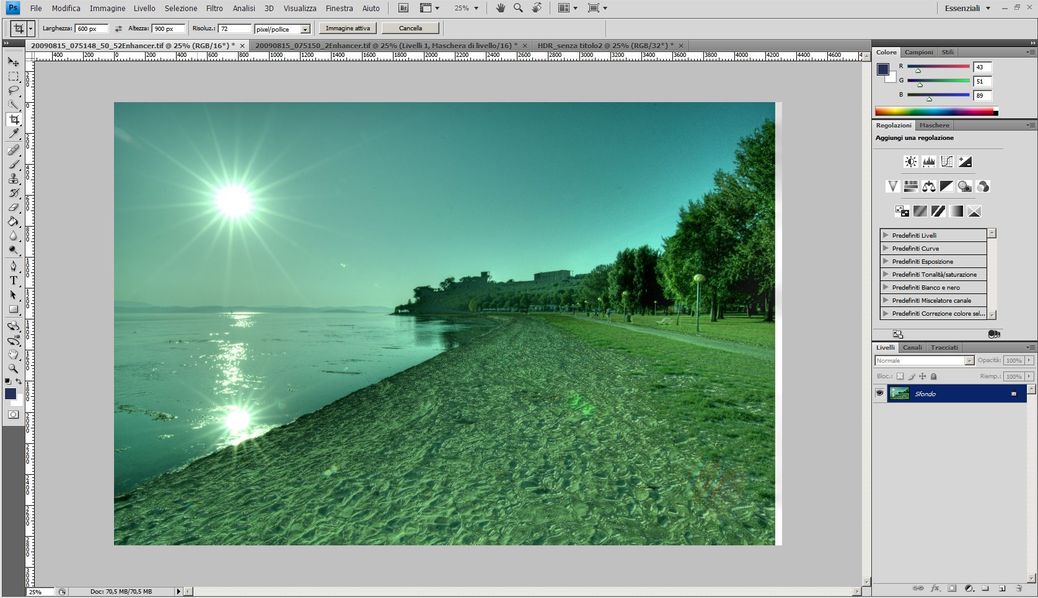Click the add layer style fx icon
The image size is (1038, 598).
pyautogui.click(x=935, y=589)
